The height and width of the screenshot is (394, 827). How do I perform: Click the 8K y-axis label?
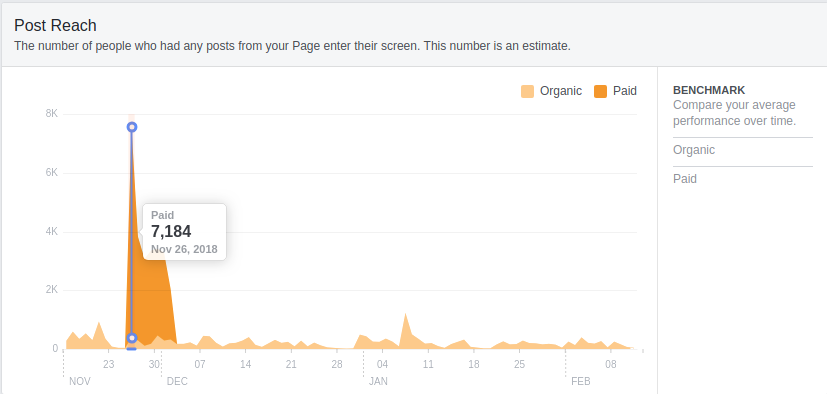(x=52, y=113)
